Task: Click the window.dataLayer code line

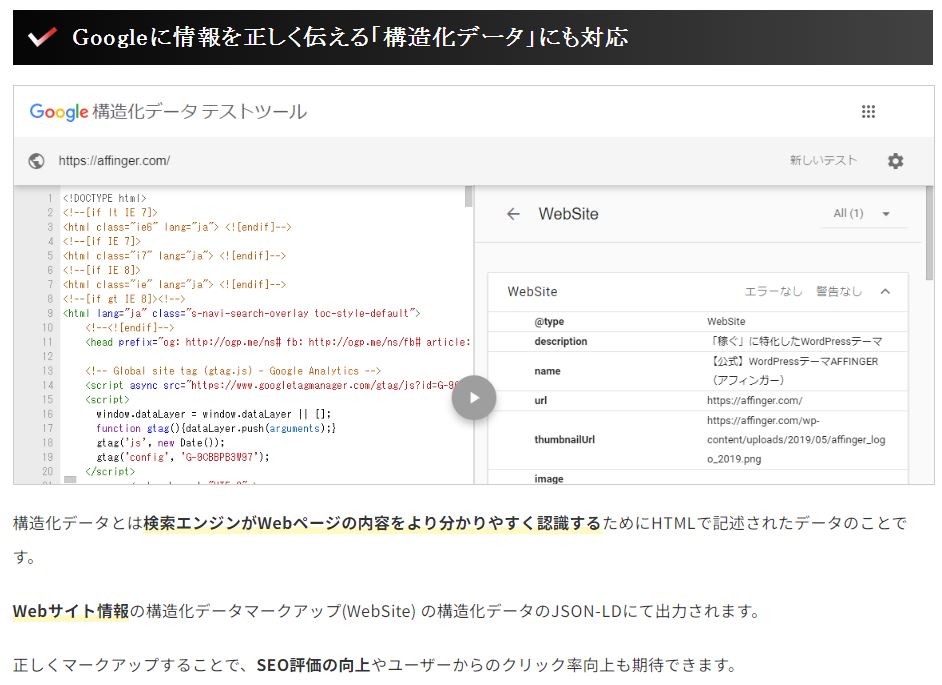Action: tap(213, 415)
